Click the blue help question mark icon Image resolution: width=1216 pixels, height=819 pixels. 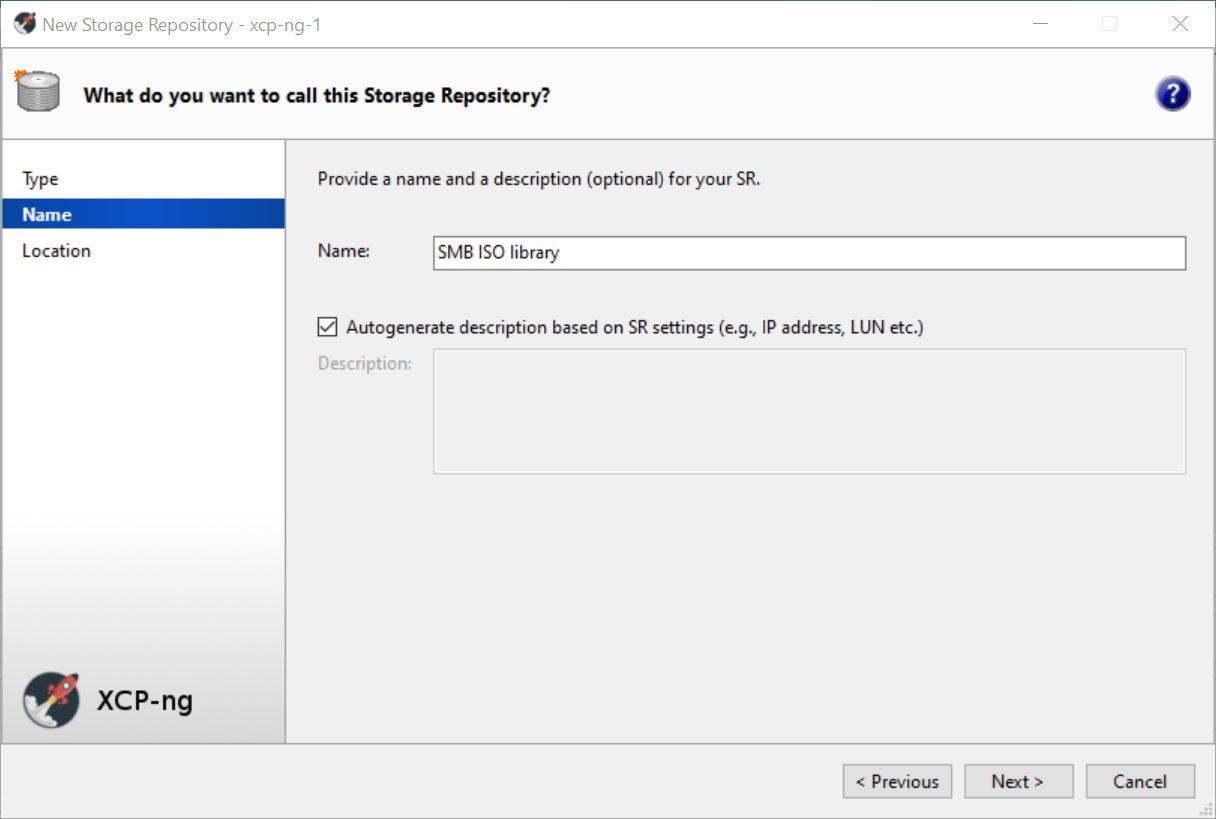1172,94
